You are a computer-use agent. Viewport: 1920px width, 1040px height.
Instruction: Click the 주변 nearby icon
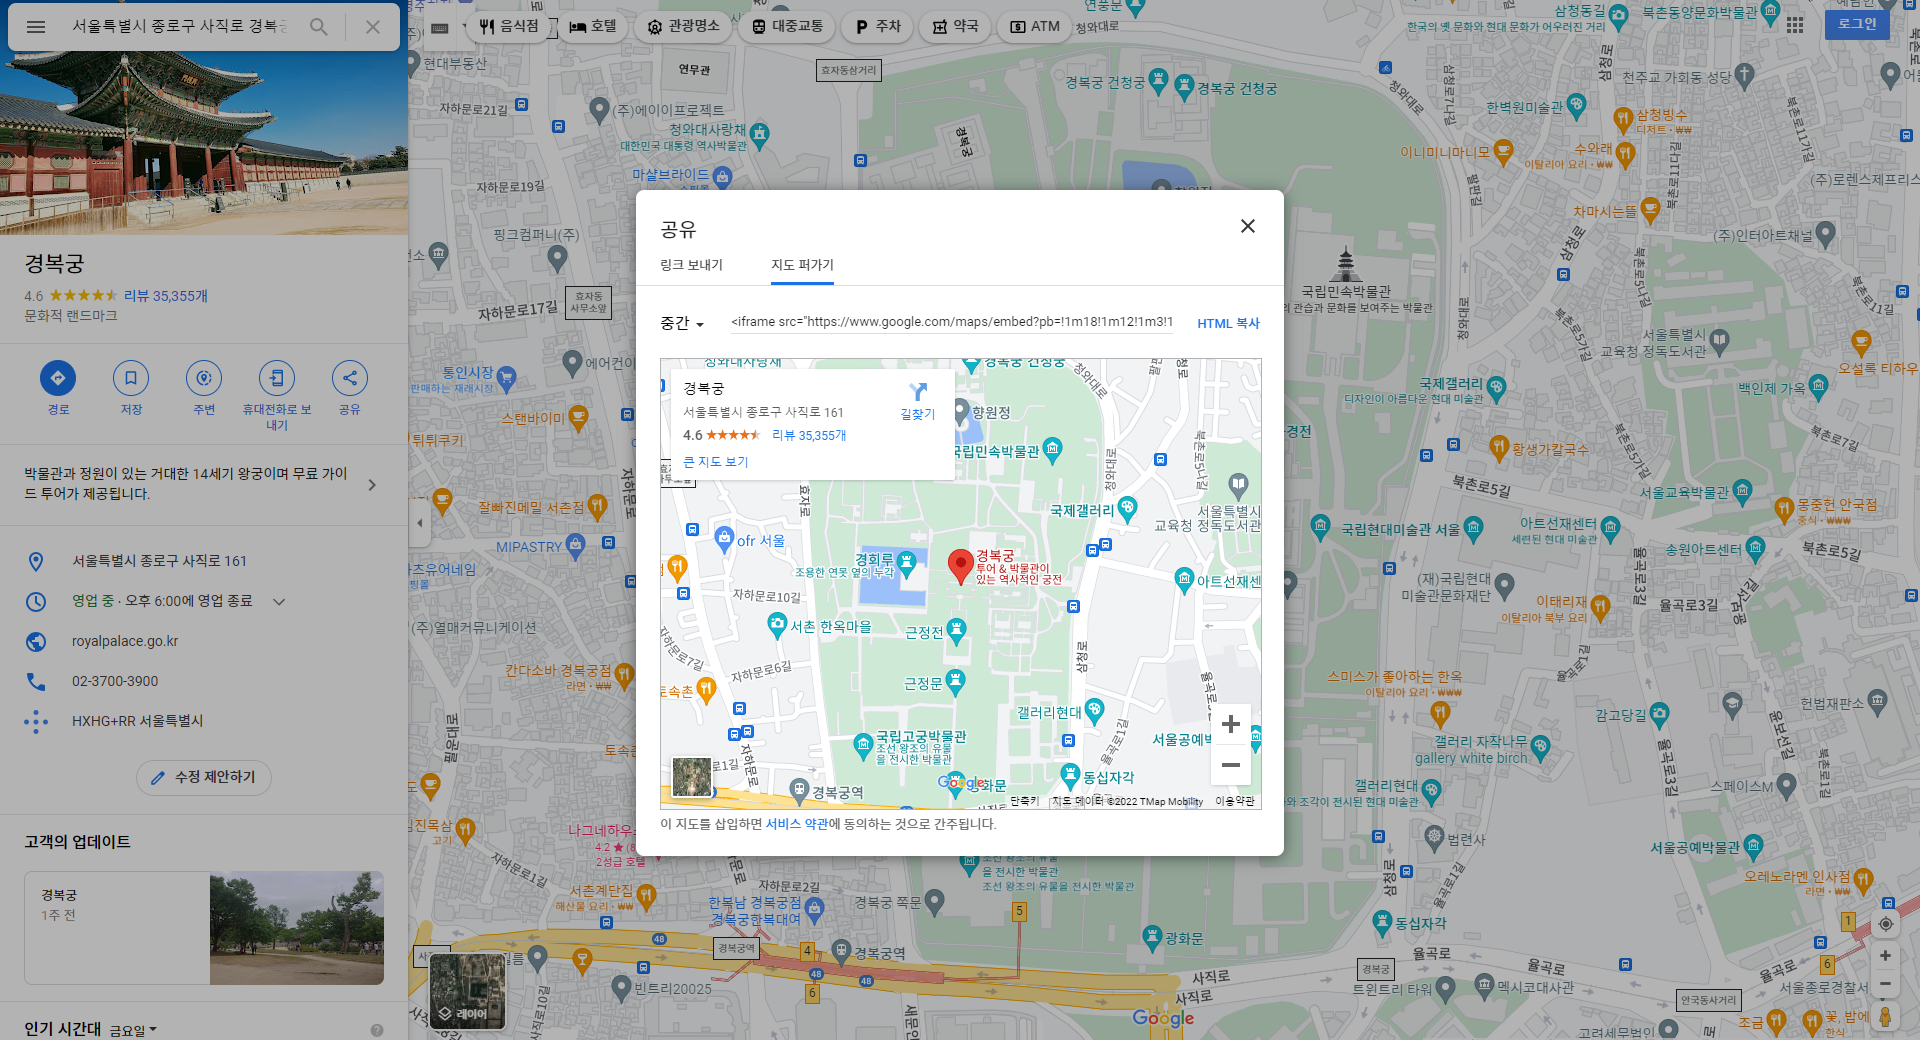click(204, 378)
